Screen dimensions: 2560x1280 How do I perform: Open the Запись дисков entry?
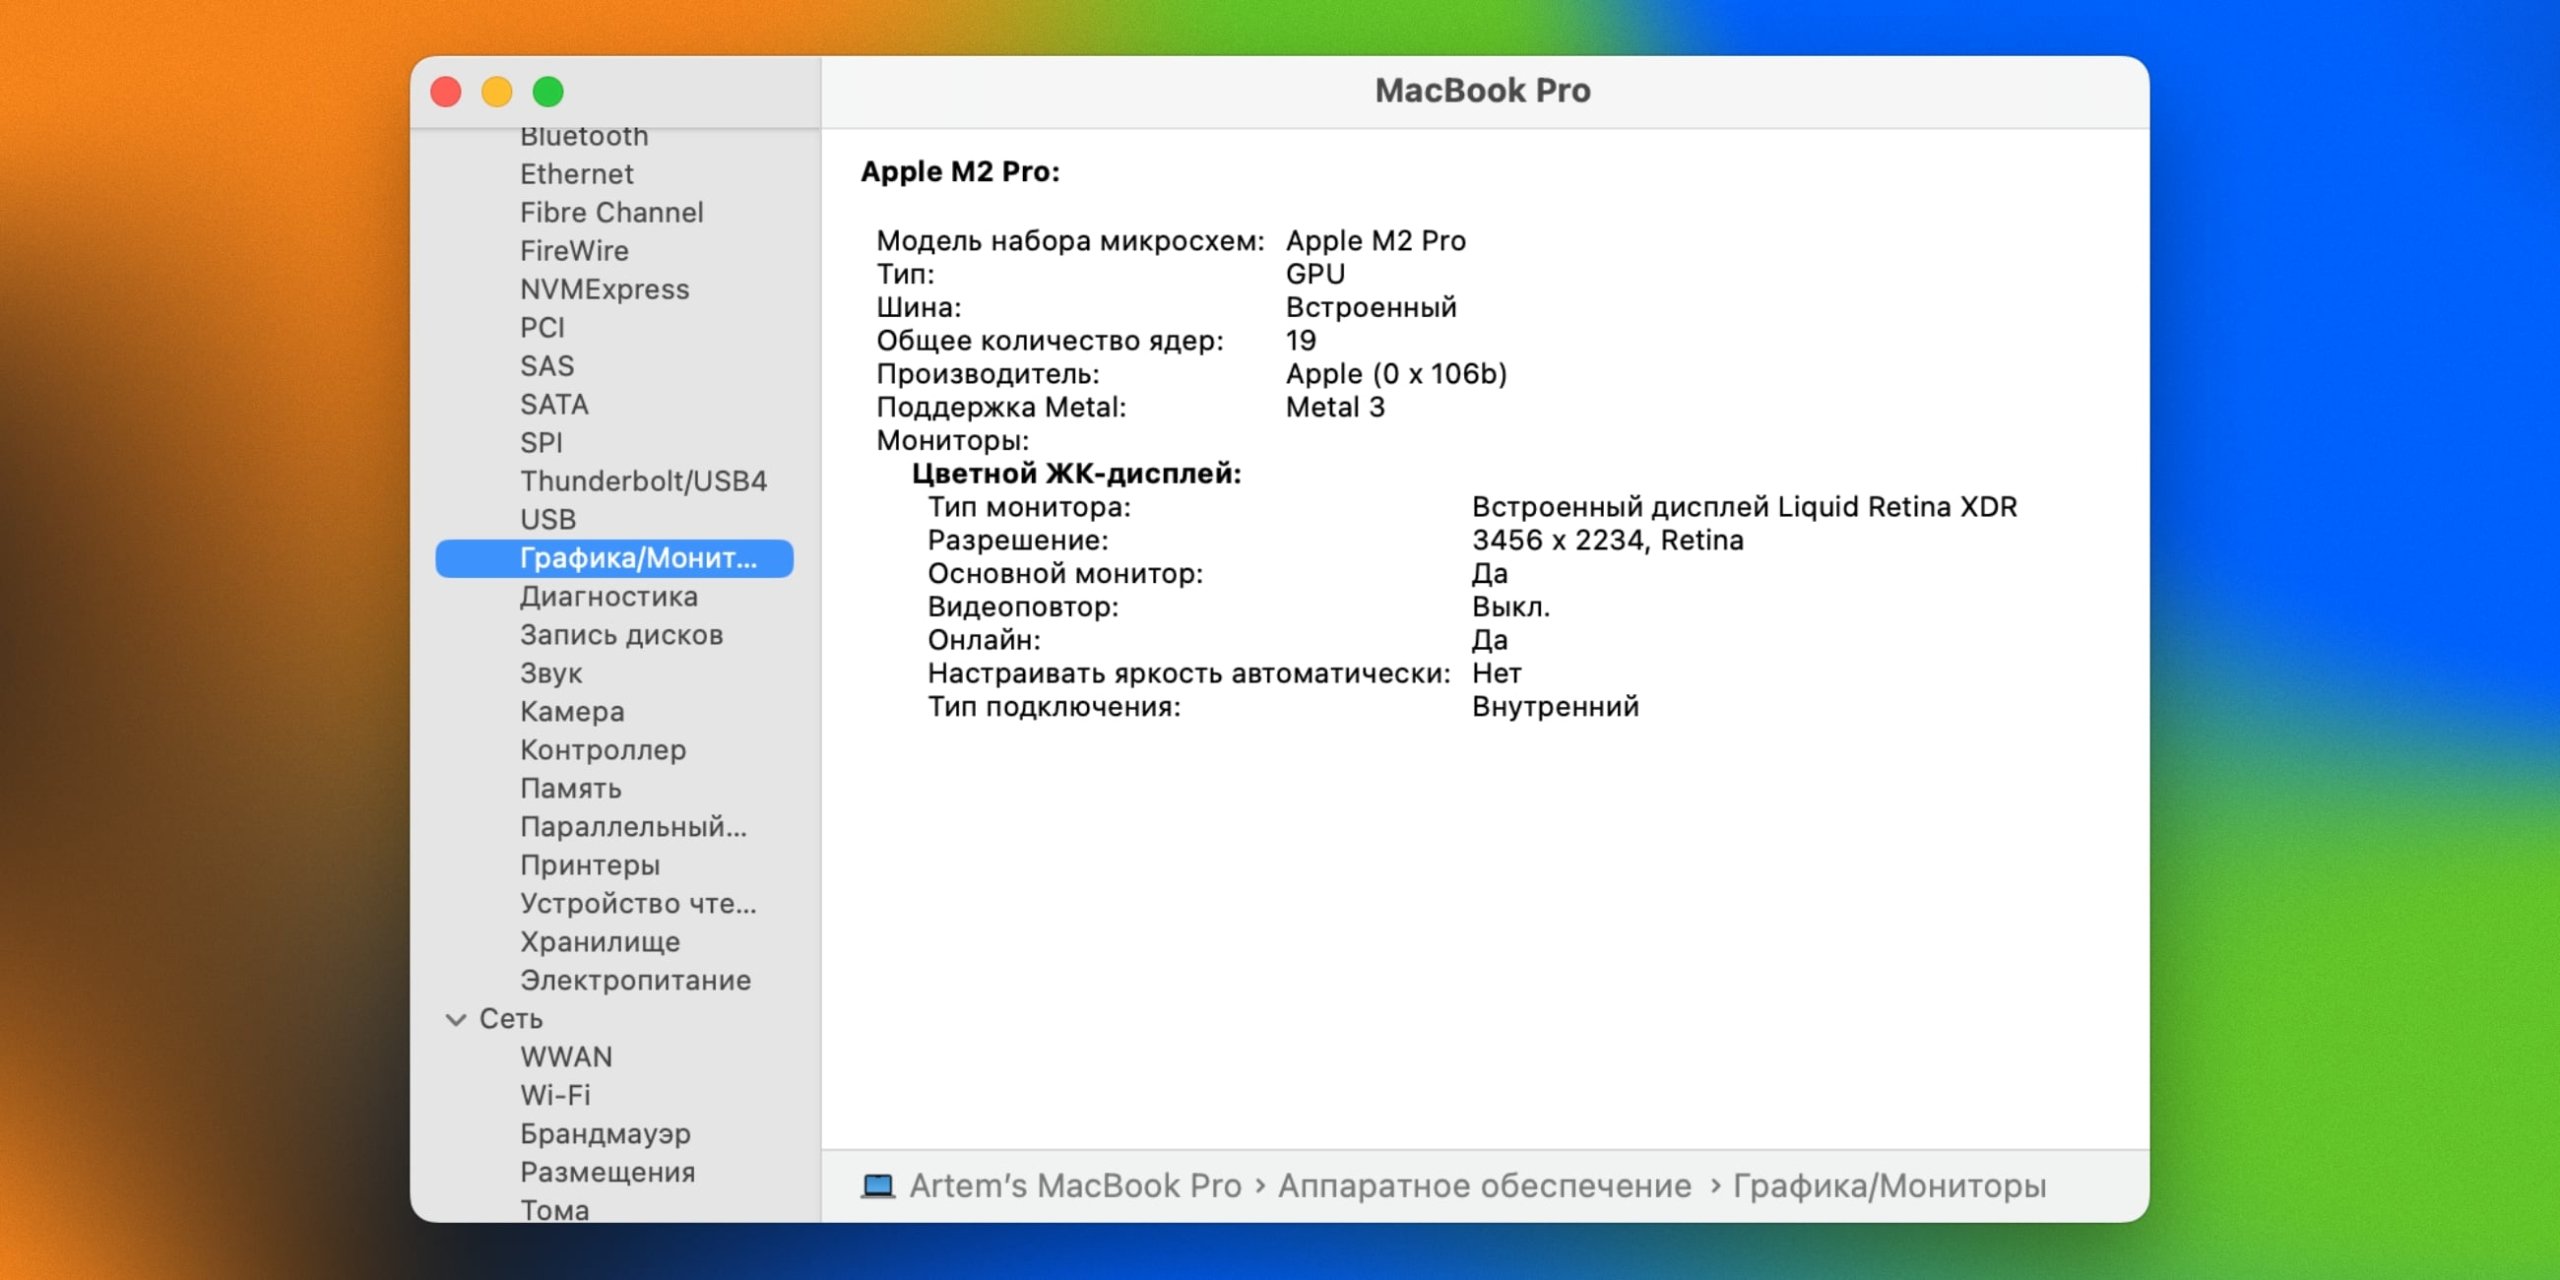click(622, 634)
